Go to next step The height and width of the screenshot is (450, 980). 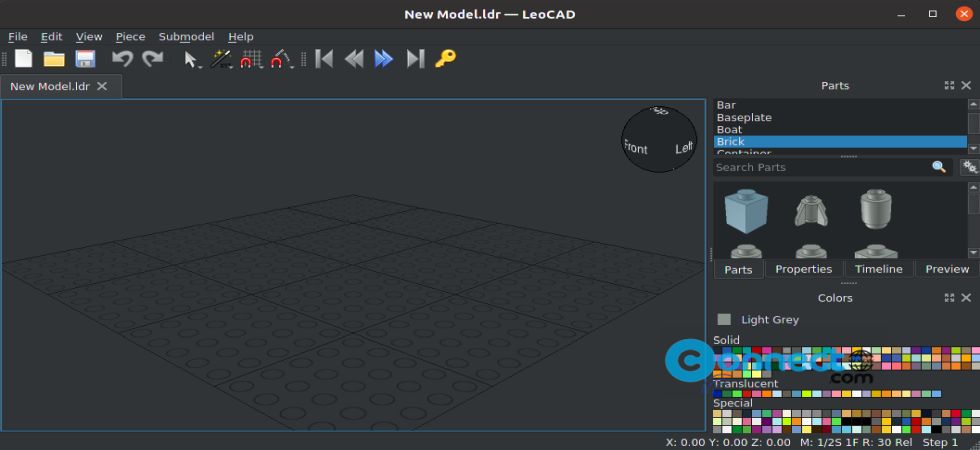(x=383, y=59)
